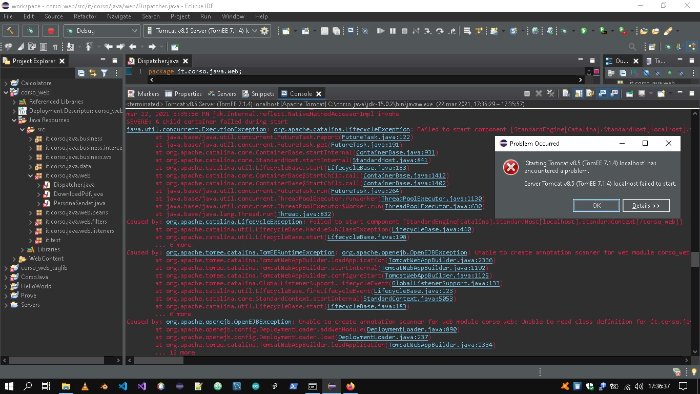700x394 pixels.
Task: Click the console vertical scrollbar thumb
Action: 695,259
